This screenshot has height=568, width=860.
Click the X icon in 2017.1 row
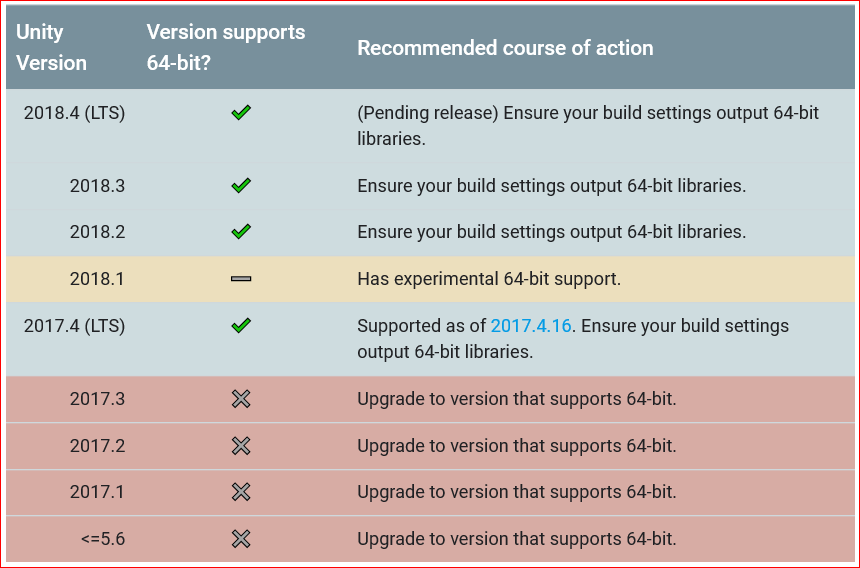click(241, 492)
